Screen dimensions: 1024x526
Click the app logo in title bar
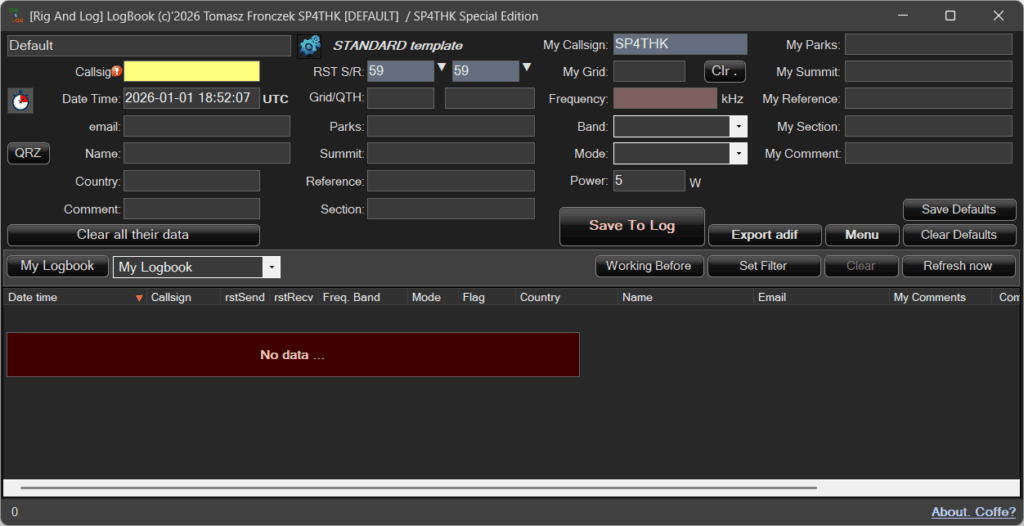(15, 16)
